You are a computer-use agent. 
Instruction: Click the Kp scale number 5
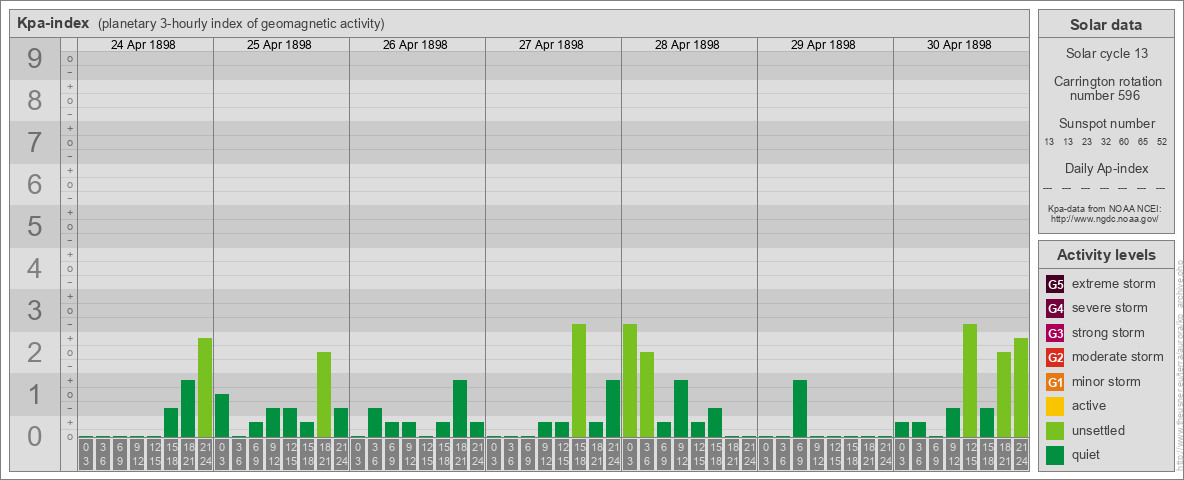(x=34, y=226)
